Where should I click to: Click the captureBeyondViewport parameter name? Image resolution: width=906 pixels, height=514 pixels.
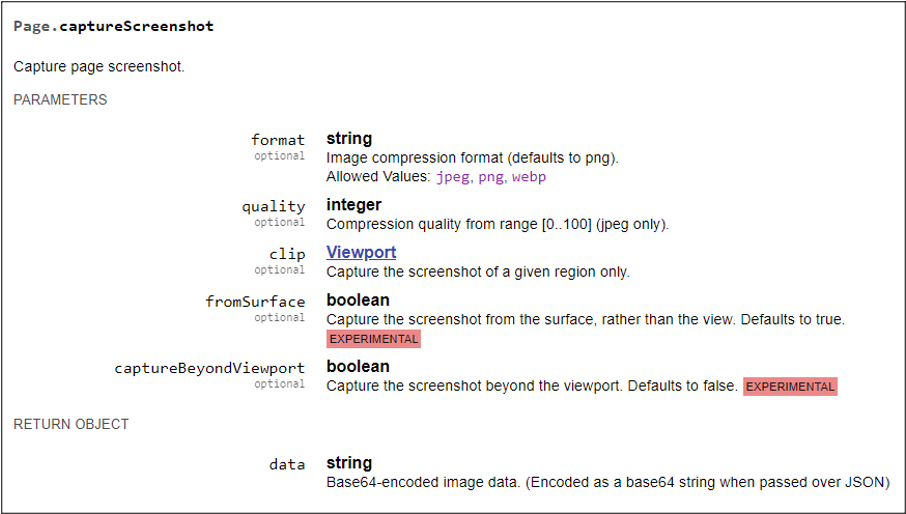tap(210, 368)
